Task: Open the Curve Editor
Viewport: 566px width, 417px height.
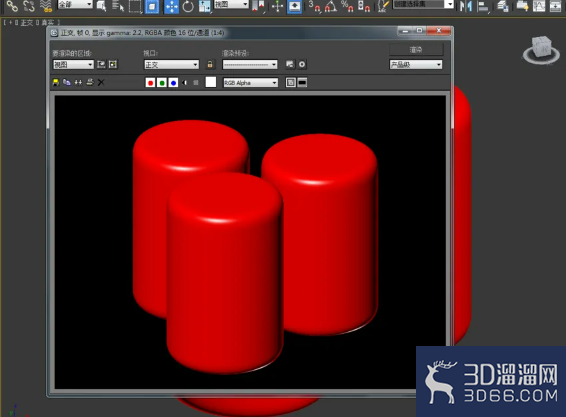Action: click(x=539, y=6)
